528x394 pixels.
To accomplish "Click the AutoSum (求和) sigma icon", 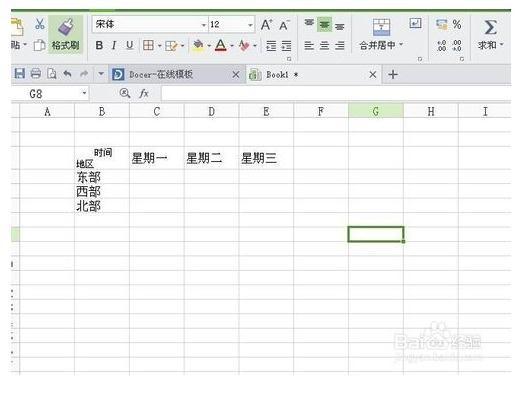I will pyautogui.click(x=490, y=27).
